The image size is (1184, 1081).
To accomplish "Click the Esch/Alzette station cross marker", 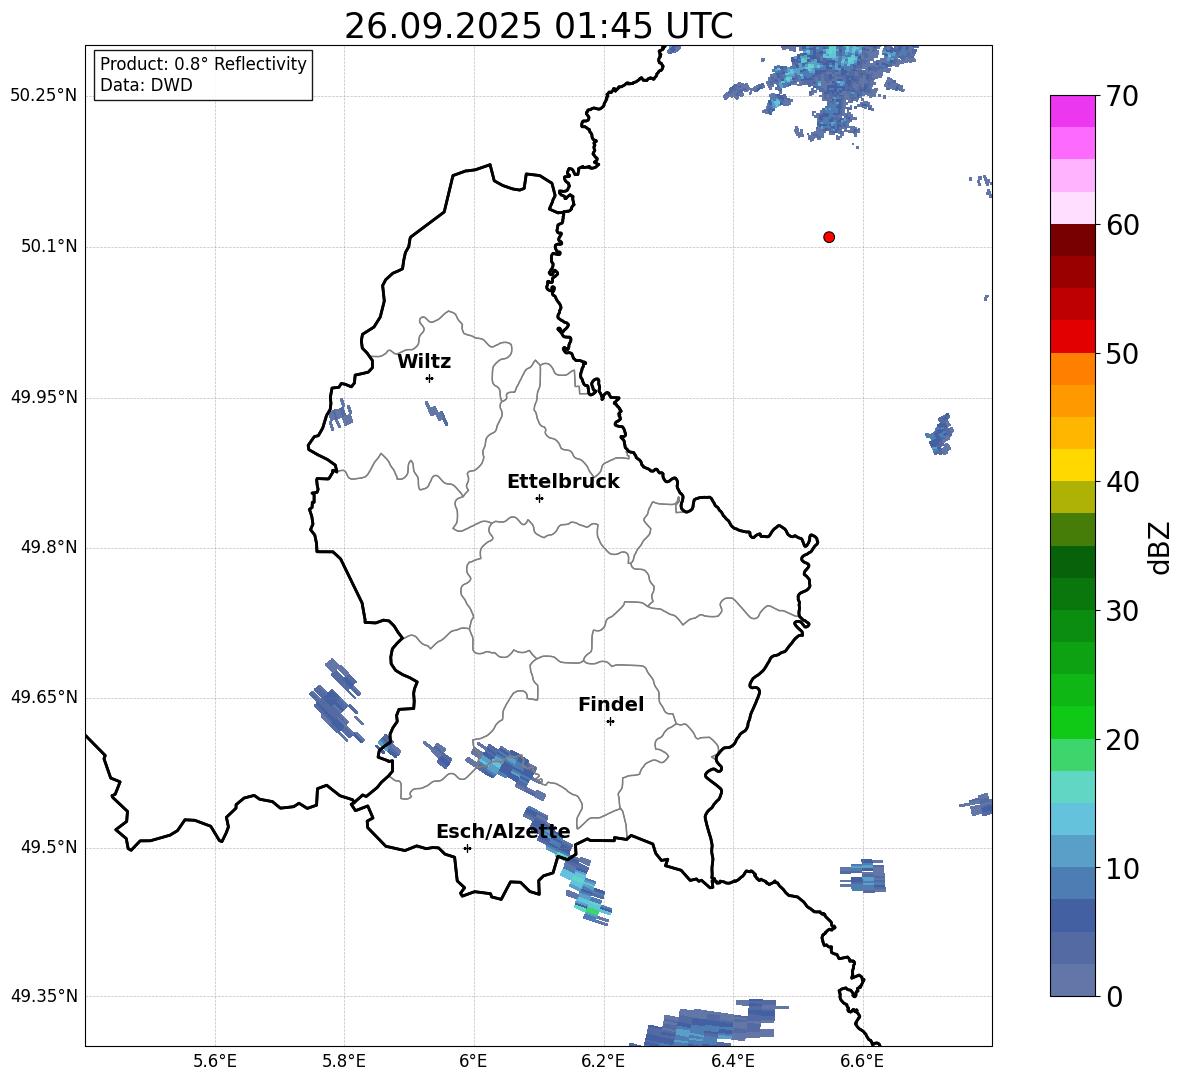I will click(x=467, y=848).
